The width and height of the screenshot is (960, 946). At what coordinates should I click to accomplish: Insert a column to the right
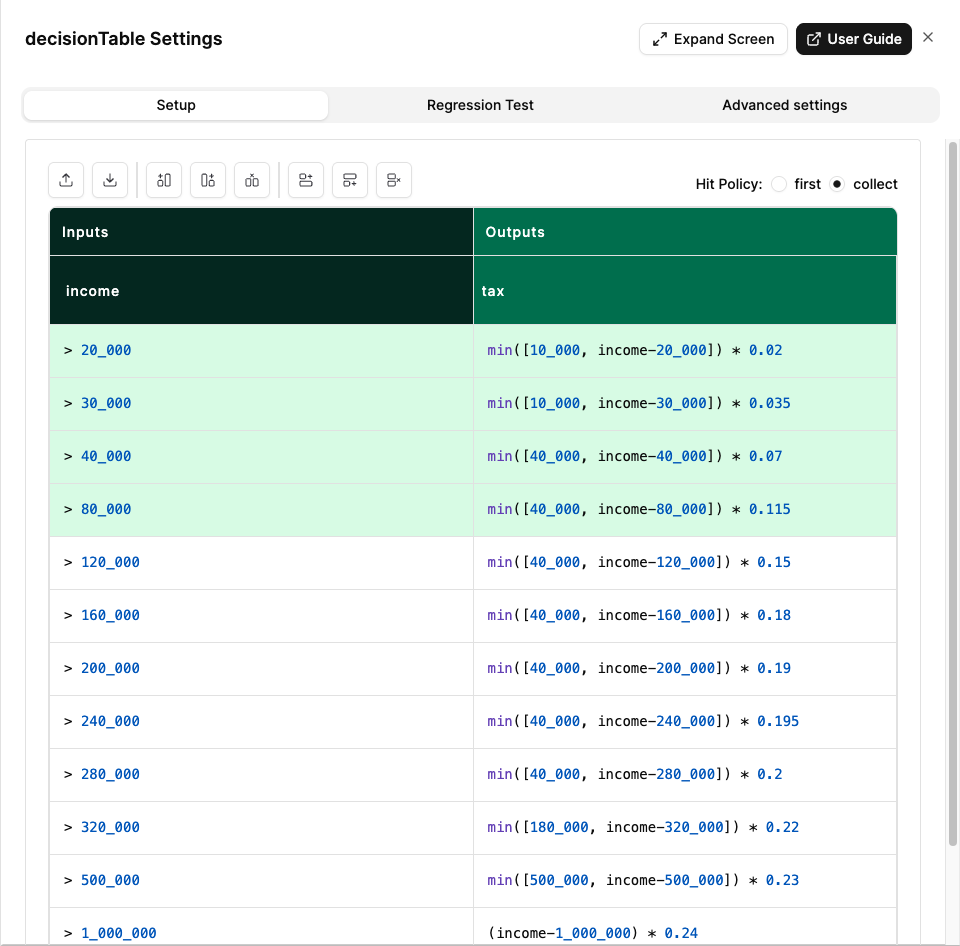click(x=208, y=180)
